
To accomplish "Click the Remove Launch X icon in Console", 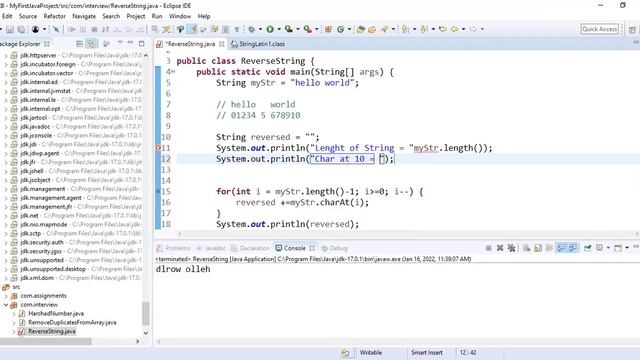I will coord(500,248).
